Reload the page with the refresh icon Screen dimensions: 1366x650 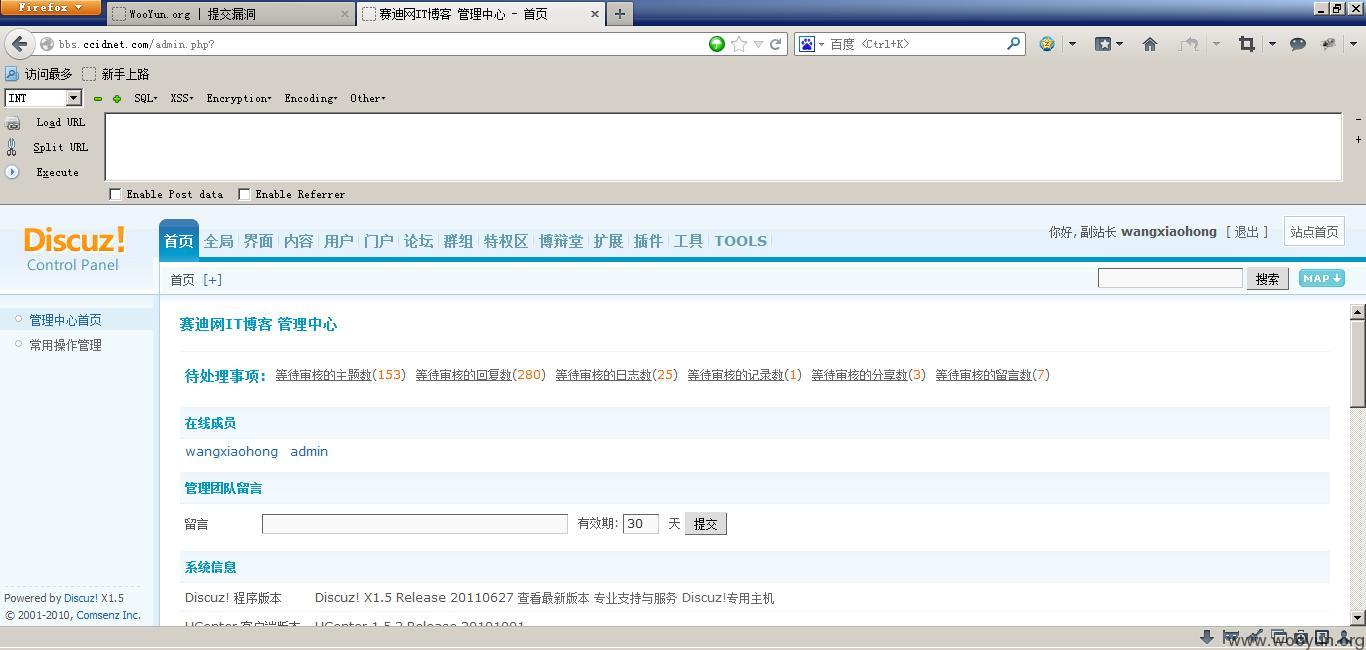pos(775,44)
